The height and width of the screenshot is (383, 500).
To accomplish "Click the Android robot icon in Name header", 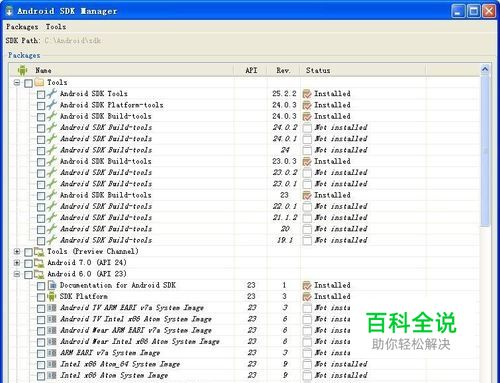I will pos(22,70).
